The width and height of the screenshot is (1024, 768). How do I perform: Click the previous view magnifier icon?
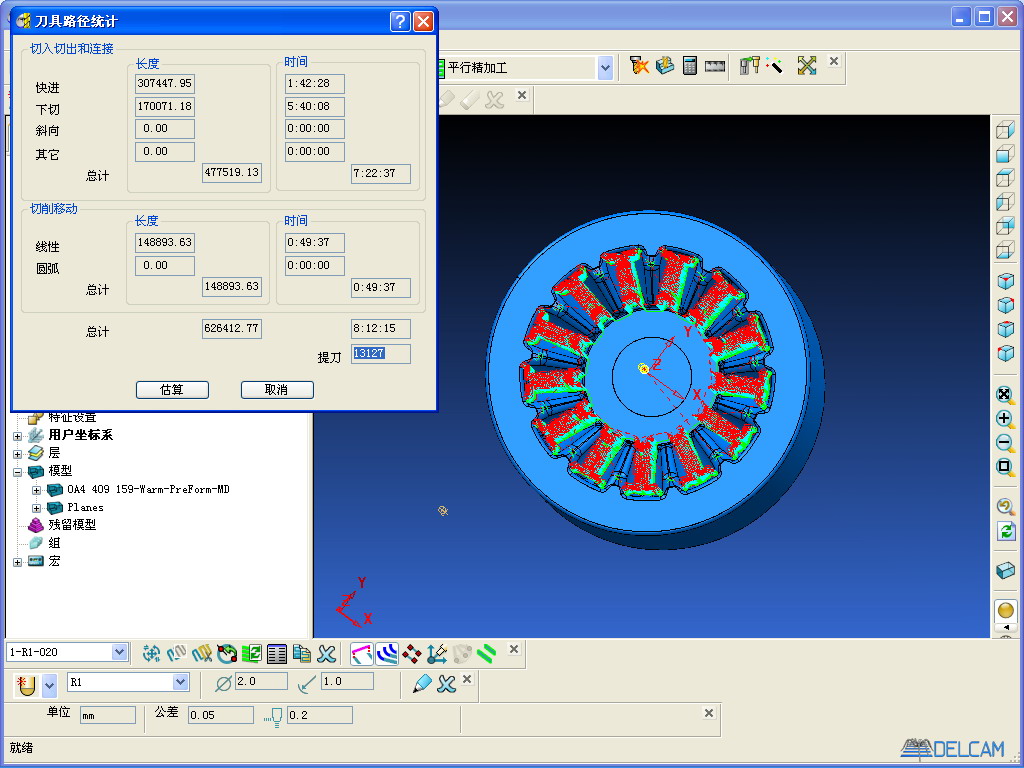tap(1005, 506)
